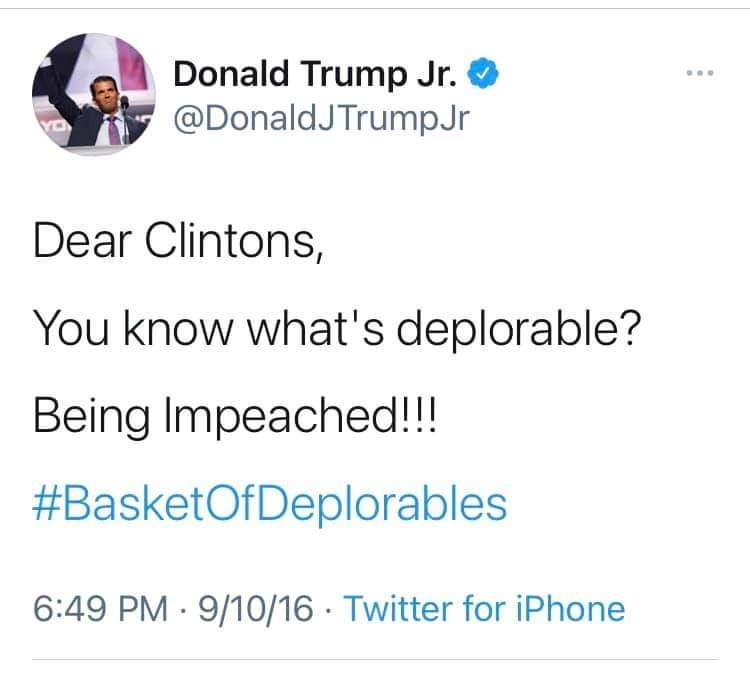Open Donald Trump Jr.'s profile picture
The width and height of the screenshot is (750, 692).
(94, 94)
